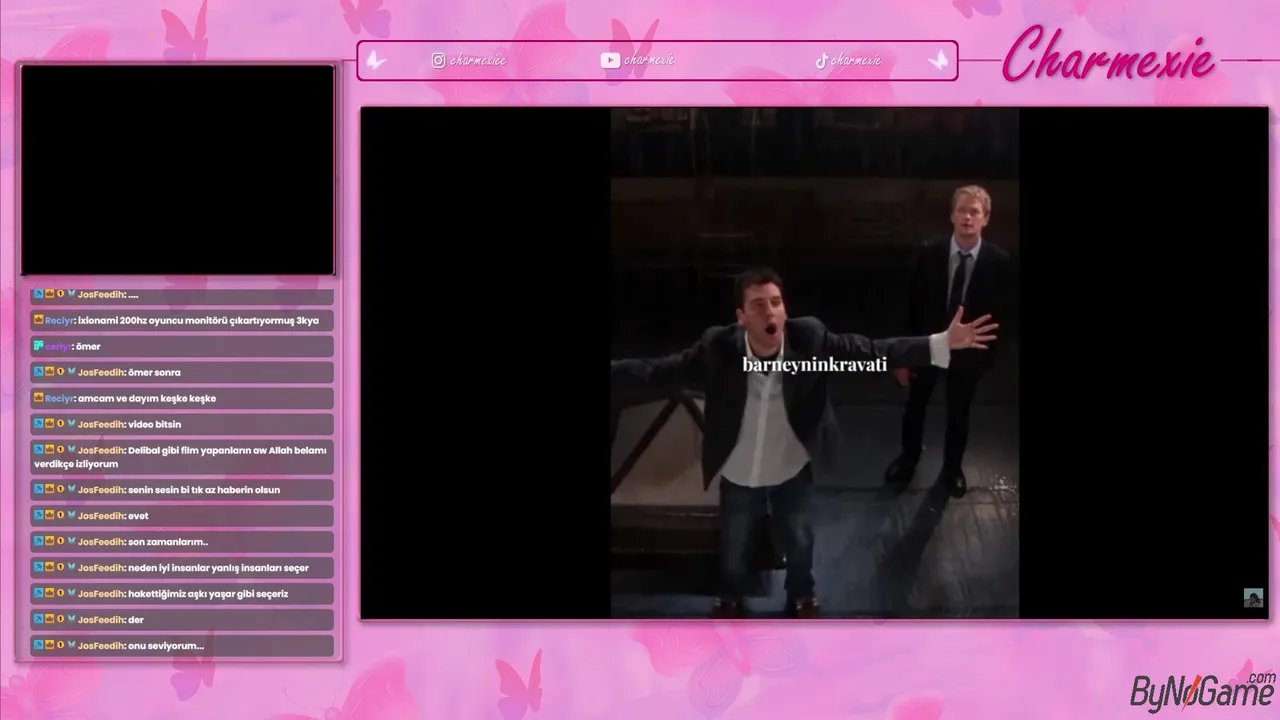Select the message 'neden iyi insanlar yanlış insanları seçer'
This screenshot has height=720, width=1280.
click(x=182, y=568)
